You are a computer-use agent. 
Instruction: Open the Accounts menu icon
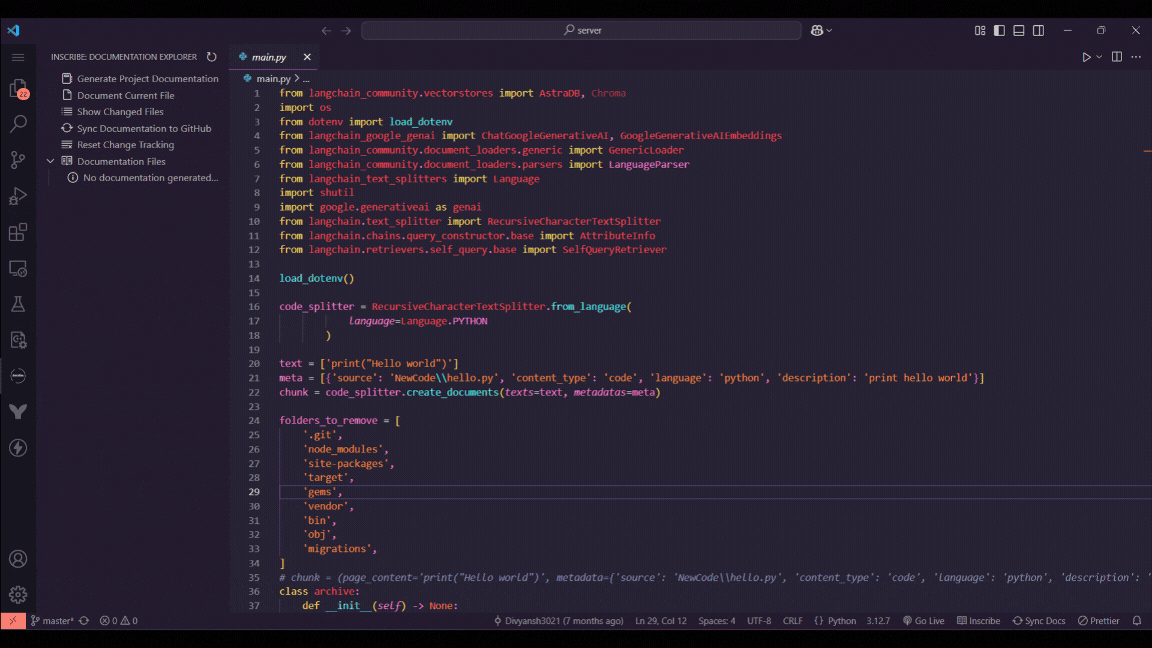coord(18,559)
